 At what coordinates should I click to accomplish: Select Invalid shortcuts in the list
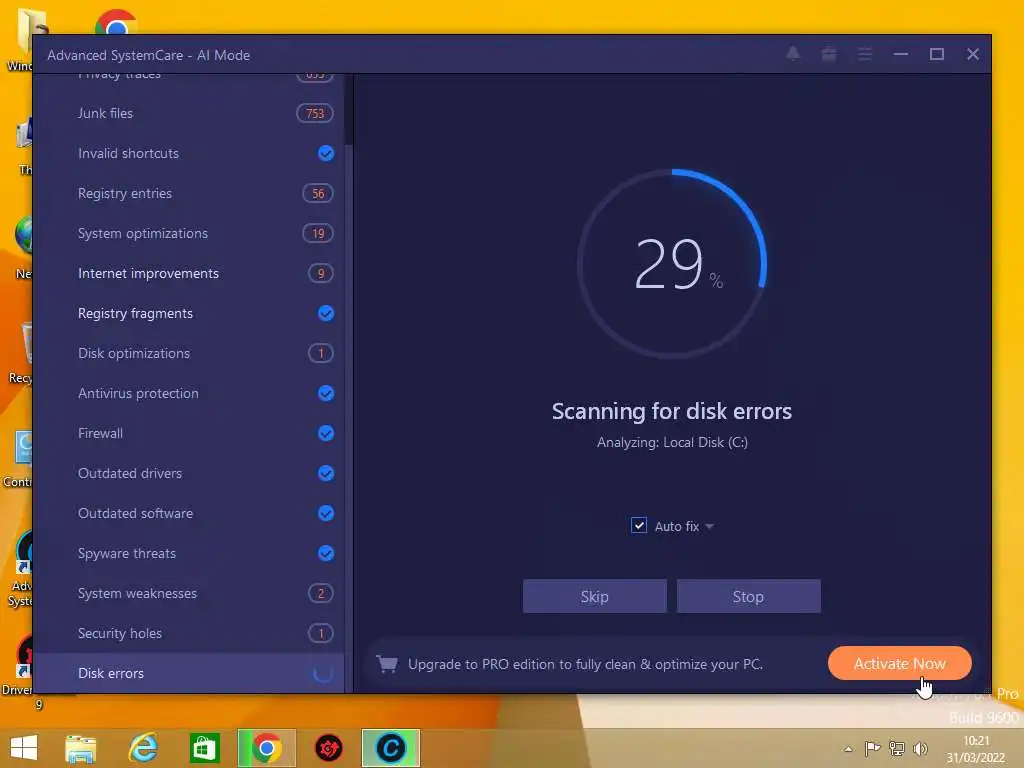[x=189, y=153]
